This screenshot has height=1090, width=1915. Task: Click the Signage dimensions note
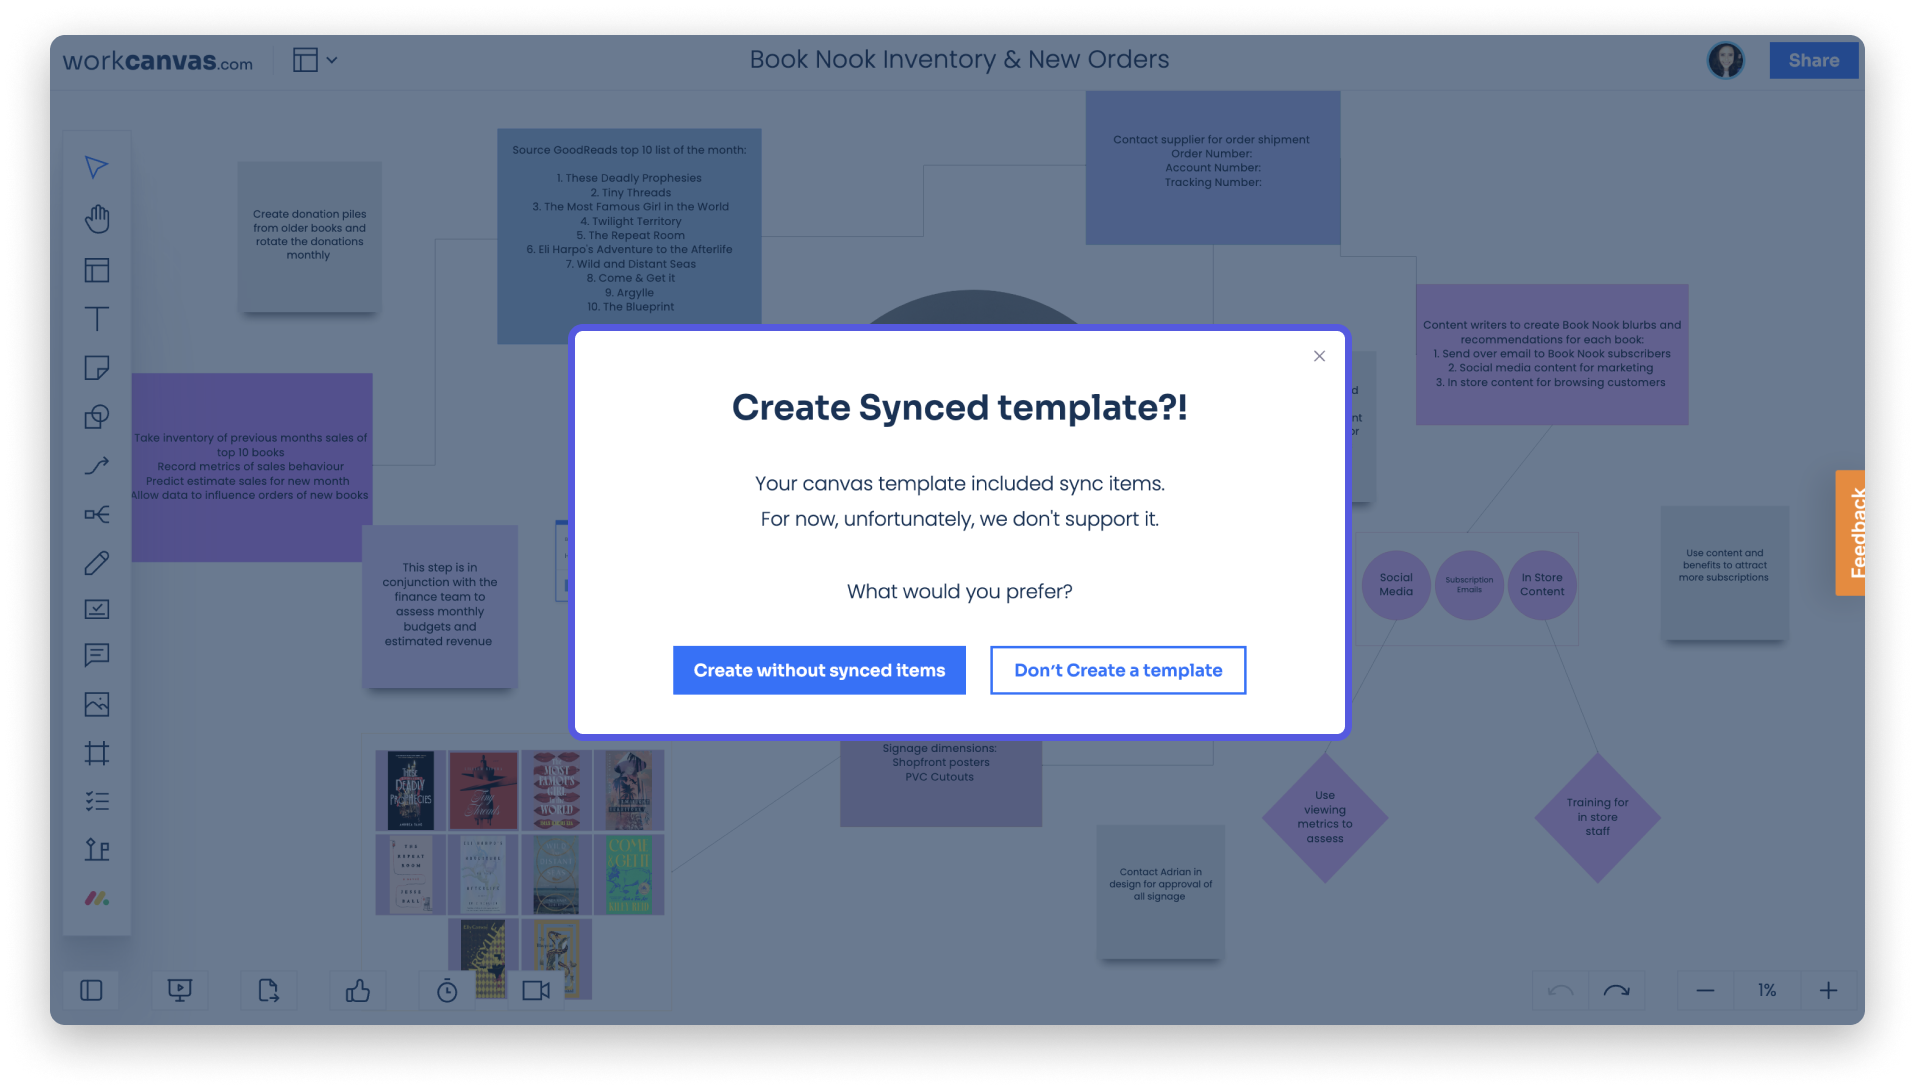[x=940, y=783]
